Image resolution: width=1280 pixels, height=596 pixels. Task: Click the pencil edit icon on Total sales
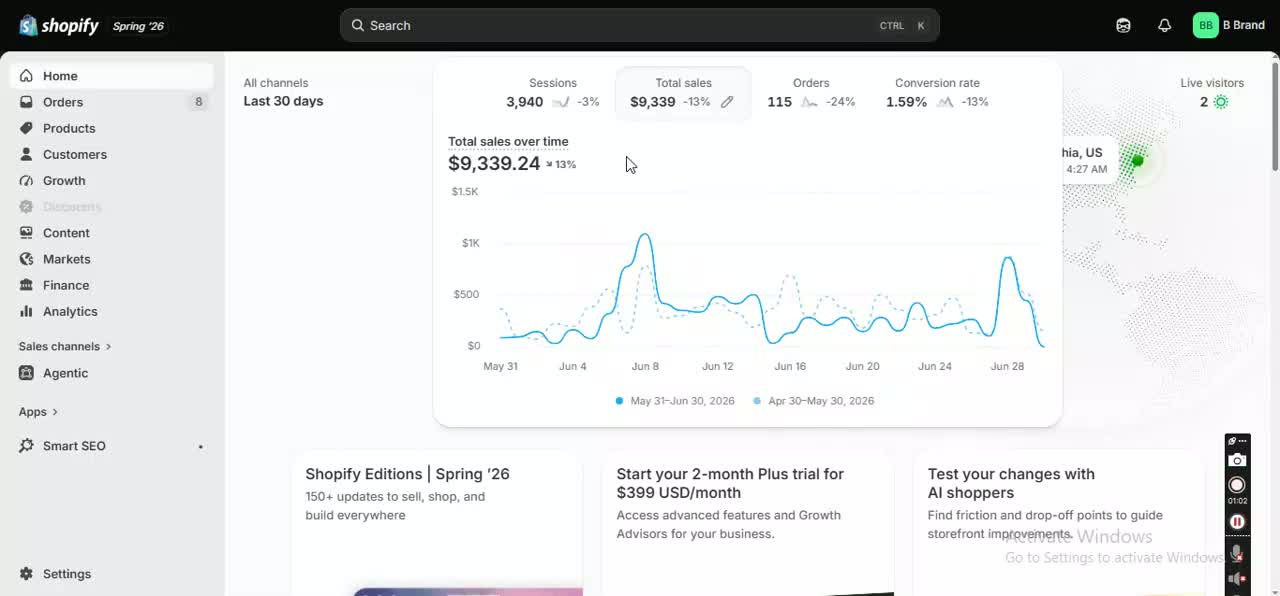(727, 102)
